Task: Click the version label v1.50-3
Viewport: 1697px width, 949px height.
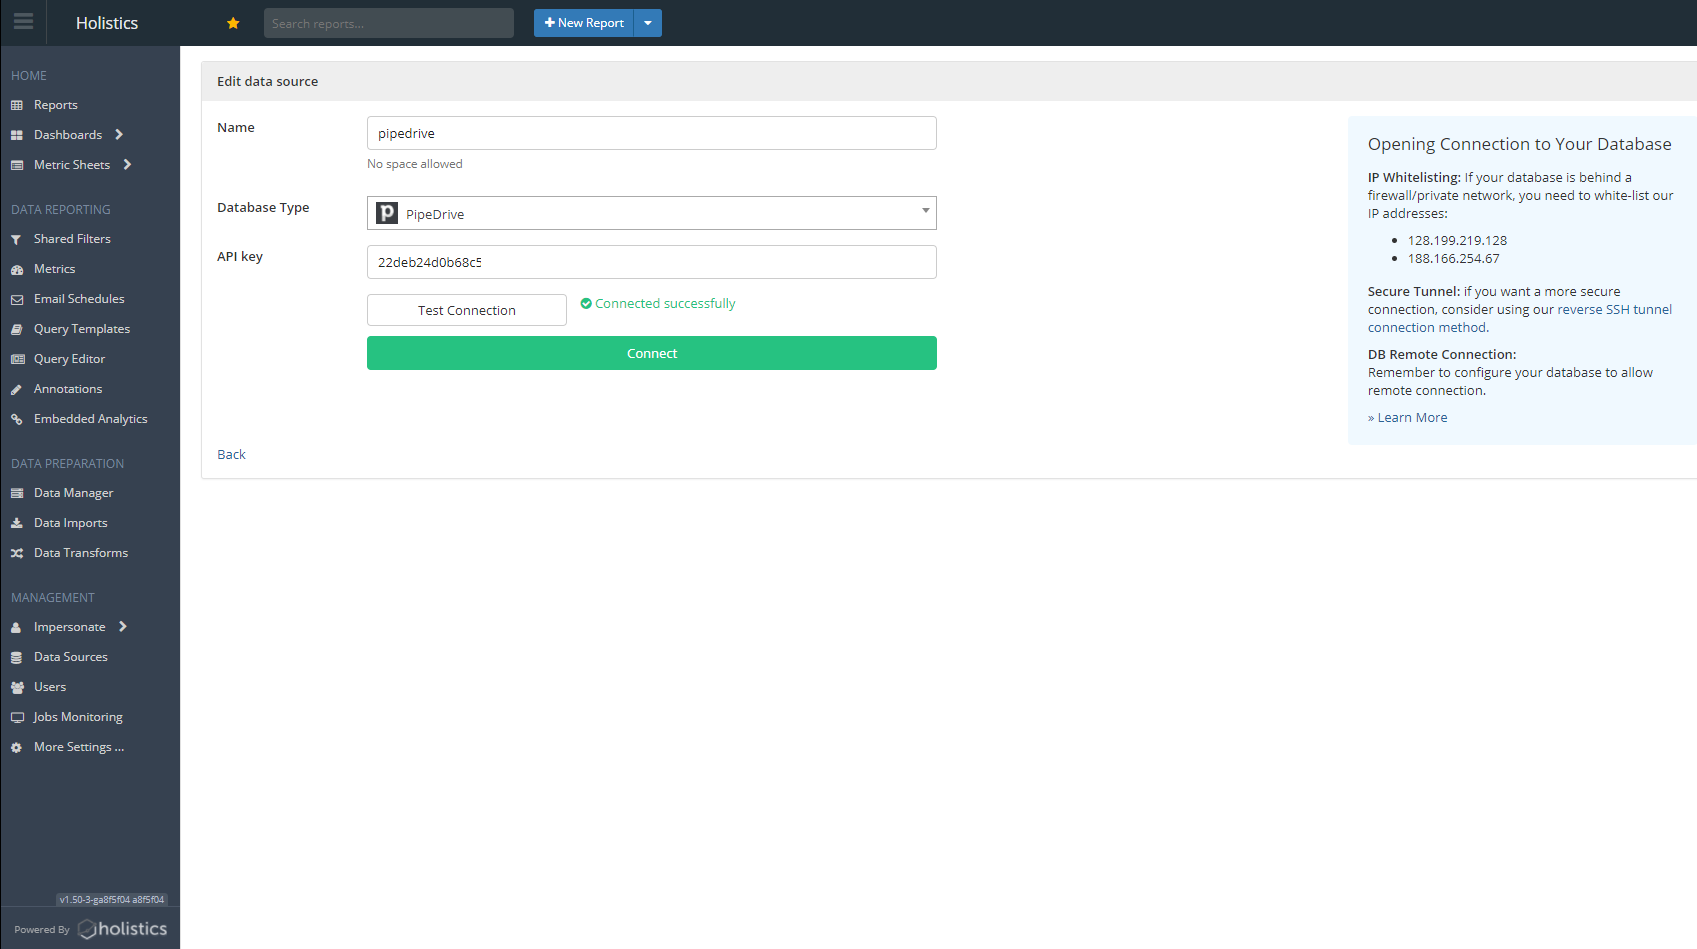Action: coord(112,900)
